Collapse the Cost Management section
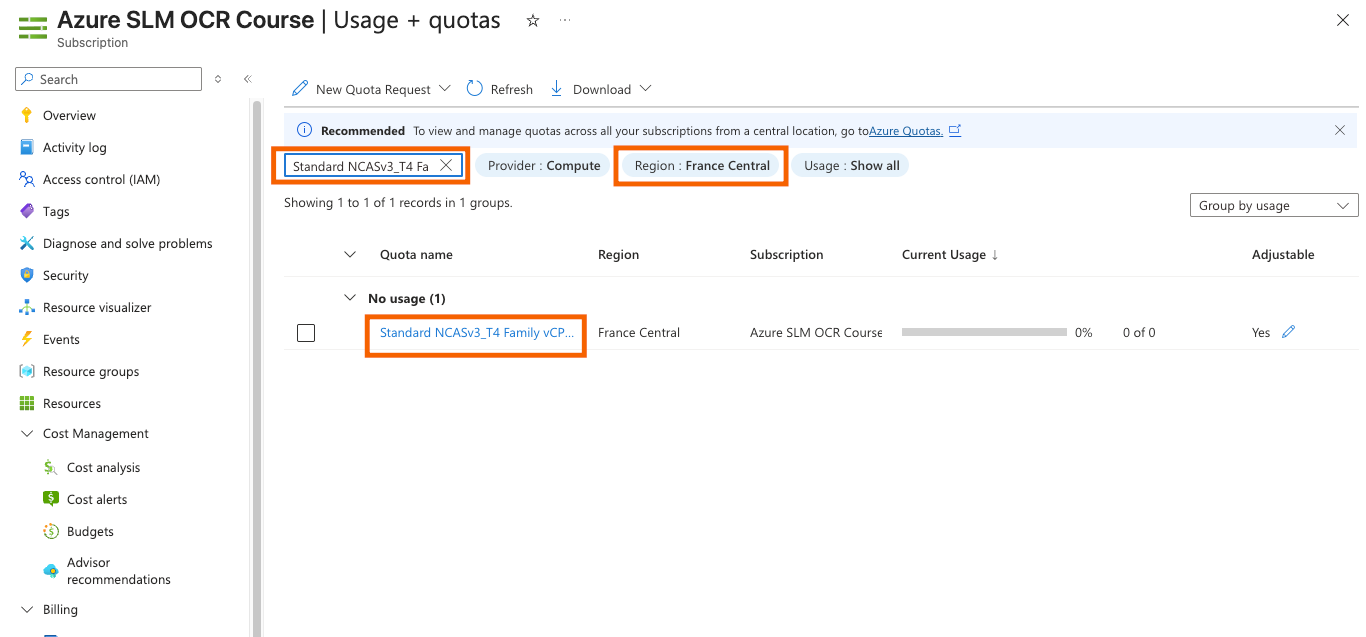 (x=27, y=434)
